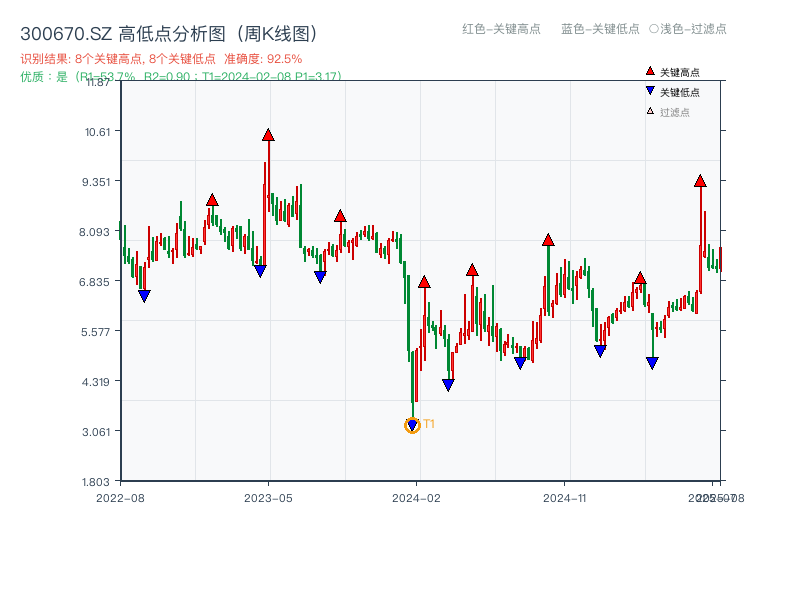This screenshot has height=600, width=800.
Task: Click the hollow triangle icon in the 过滤点 legend
Action: point(650,111)
